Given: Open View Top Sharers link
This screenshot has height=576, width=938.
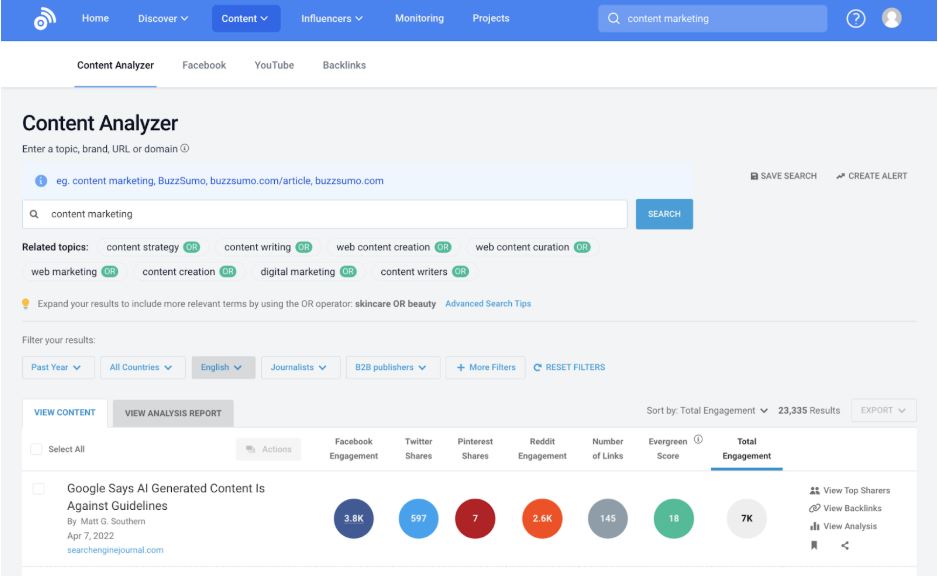Looking at the screenshot, I should click(x=849, y=490).
